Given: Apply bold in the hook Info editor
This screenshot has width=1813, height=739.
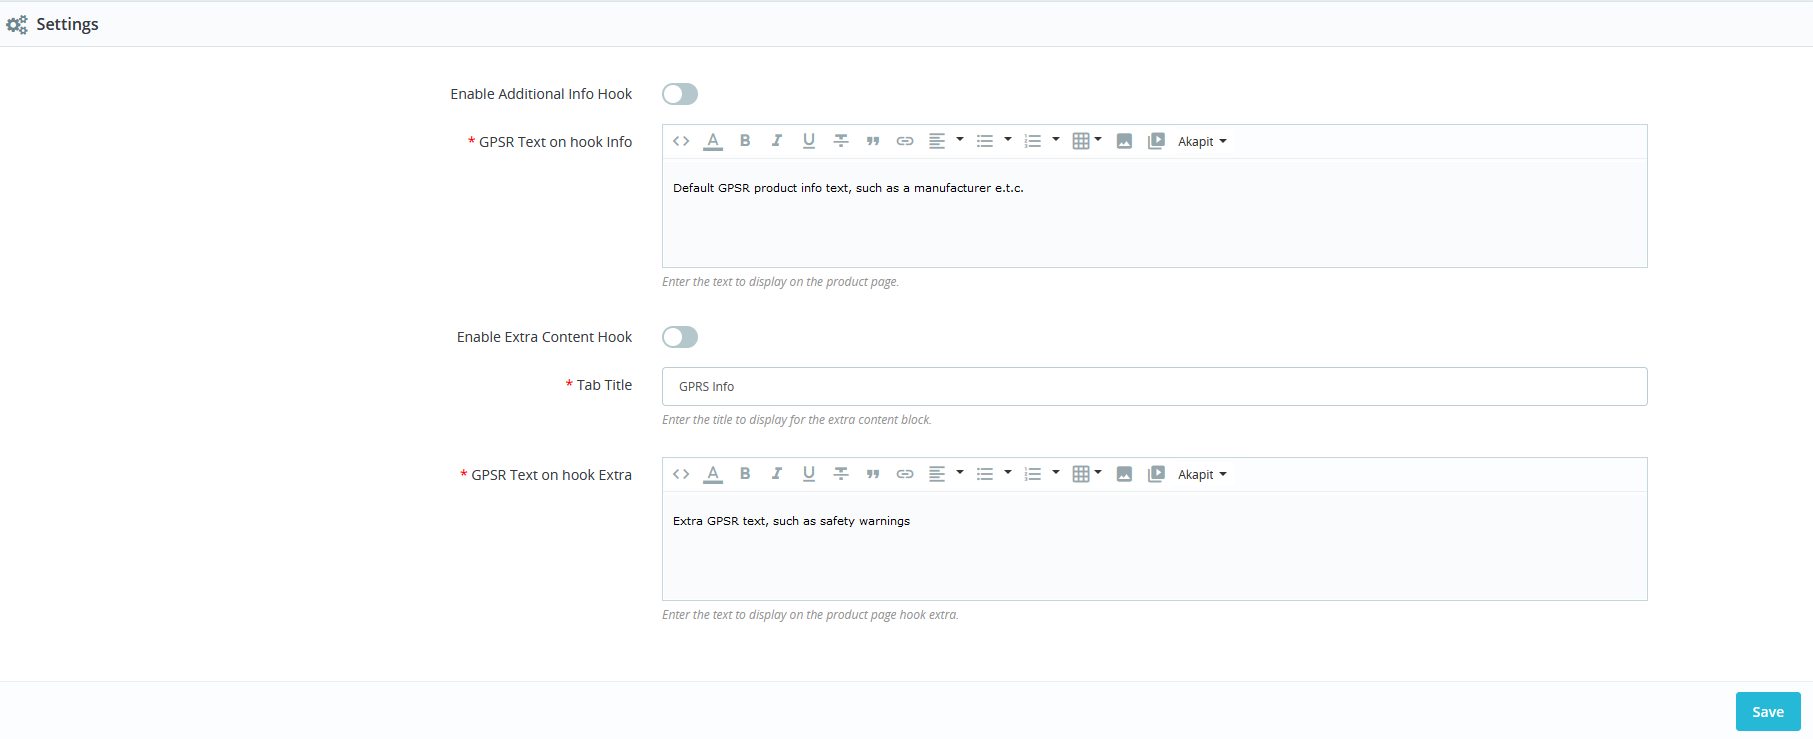Looking at the screenshot, I should point(745,141).
